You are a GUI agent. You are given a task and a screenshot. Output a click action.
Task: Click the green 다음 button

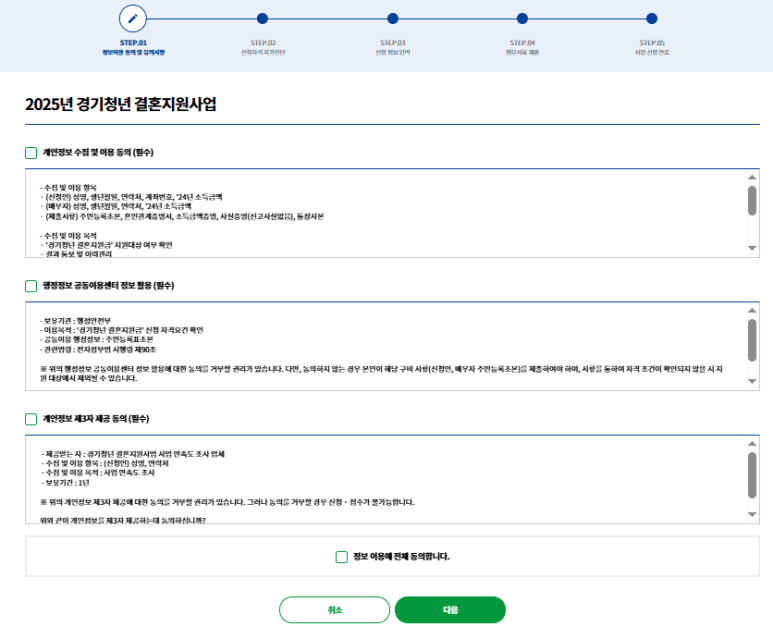(450, 610)
